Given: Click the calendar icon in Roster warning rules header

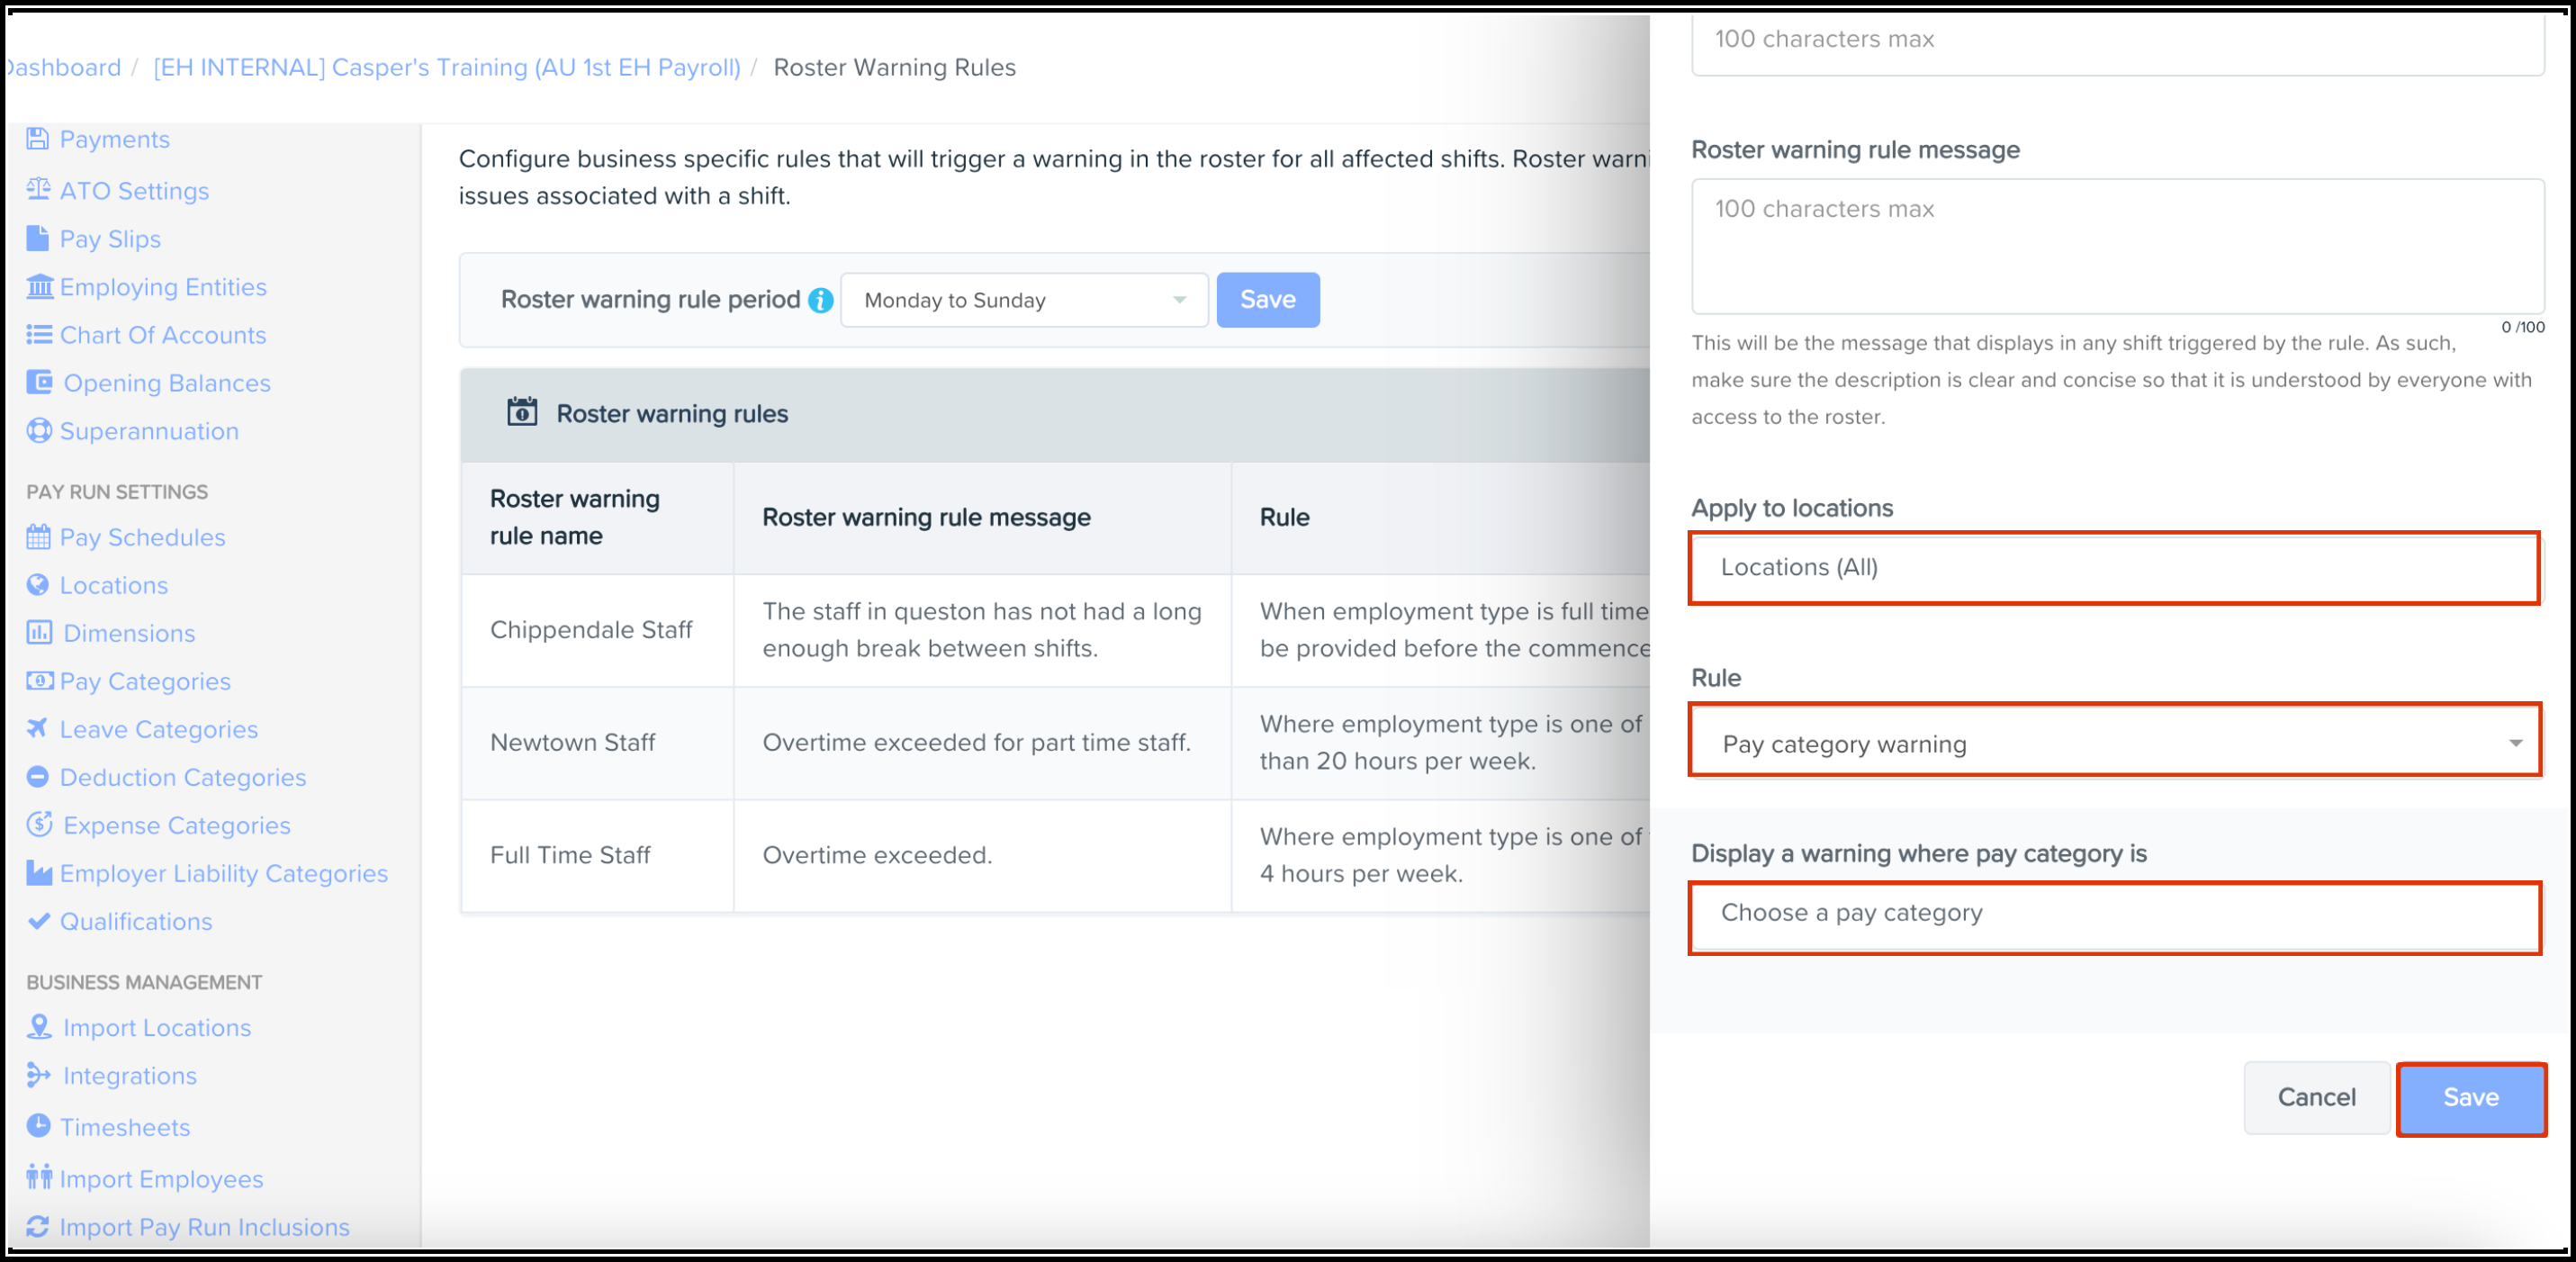Looking at the screenshot, I should click(x=522, y=412).
